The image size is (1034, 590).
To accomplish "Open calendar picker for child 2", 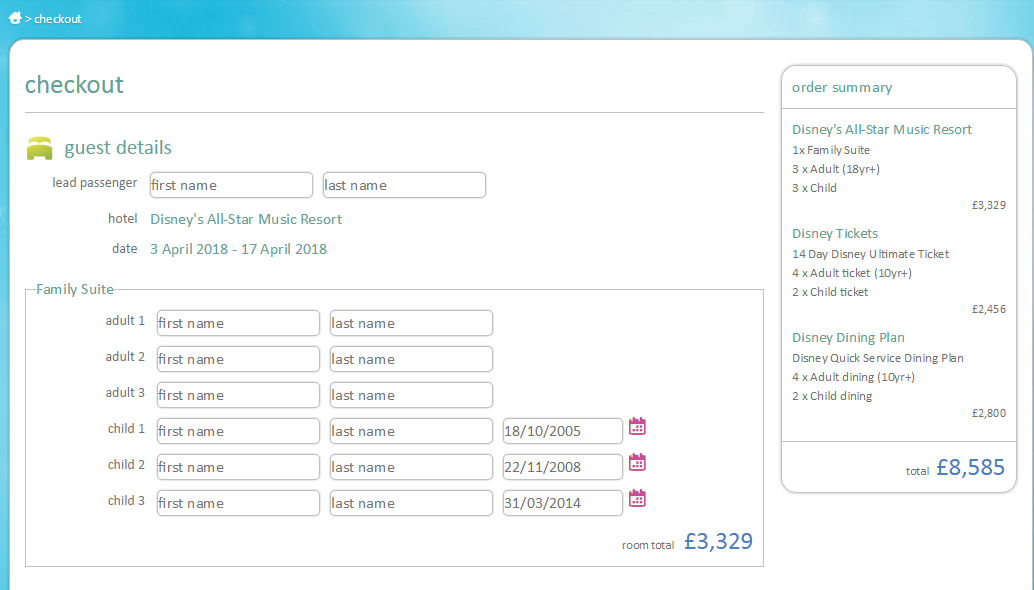I will point(637,463).
